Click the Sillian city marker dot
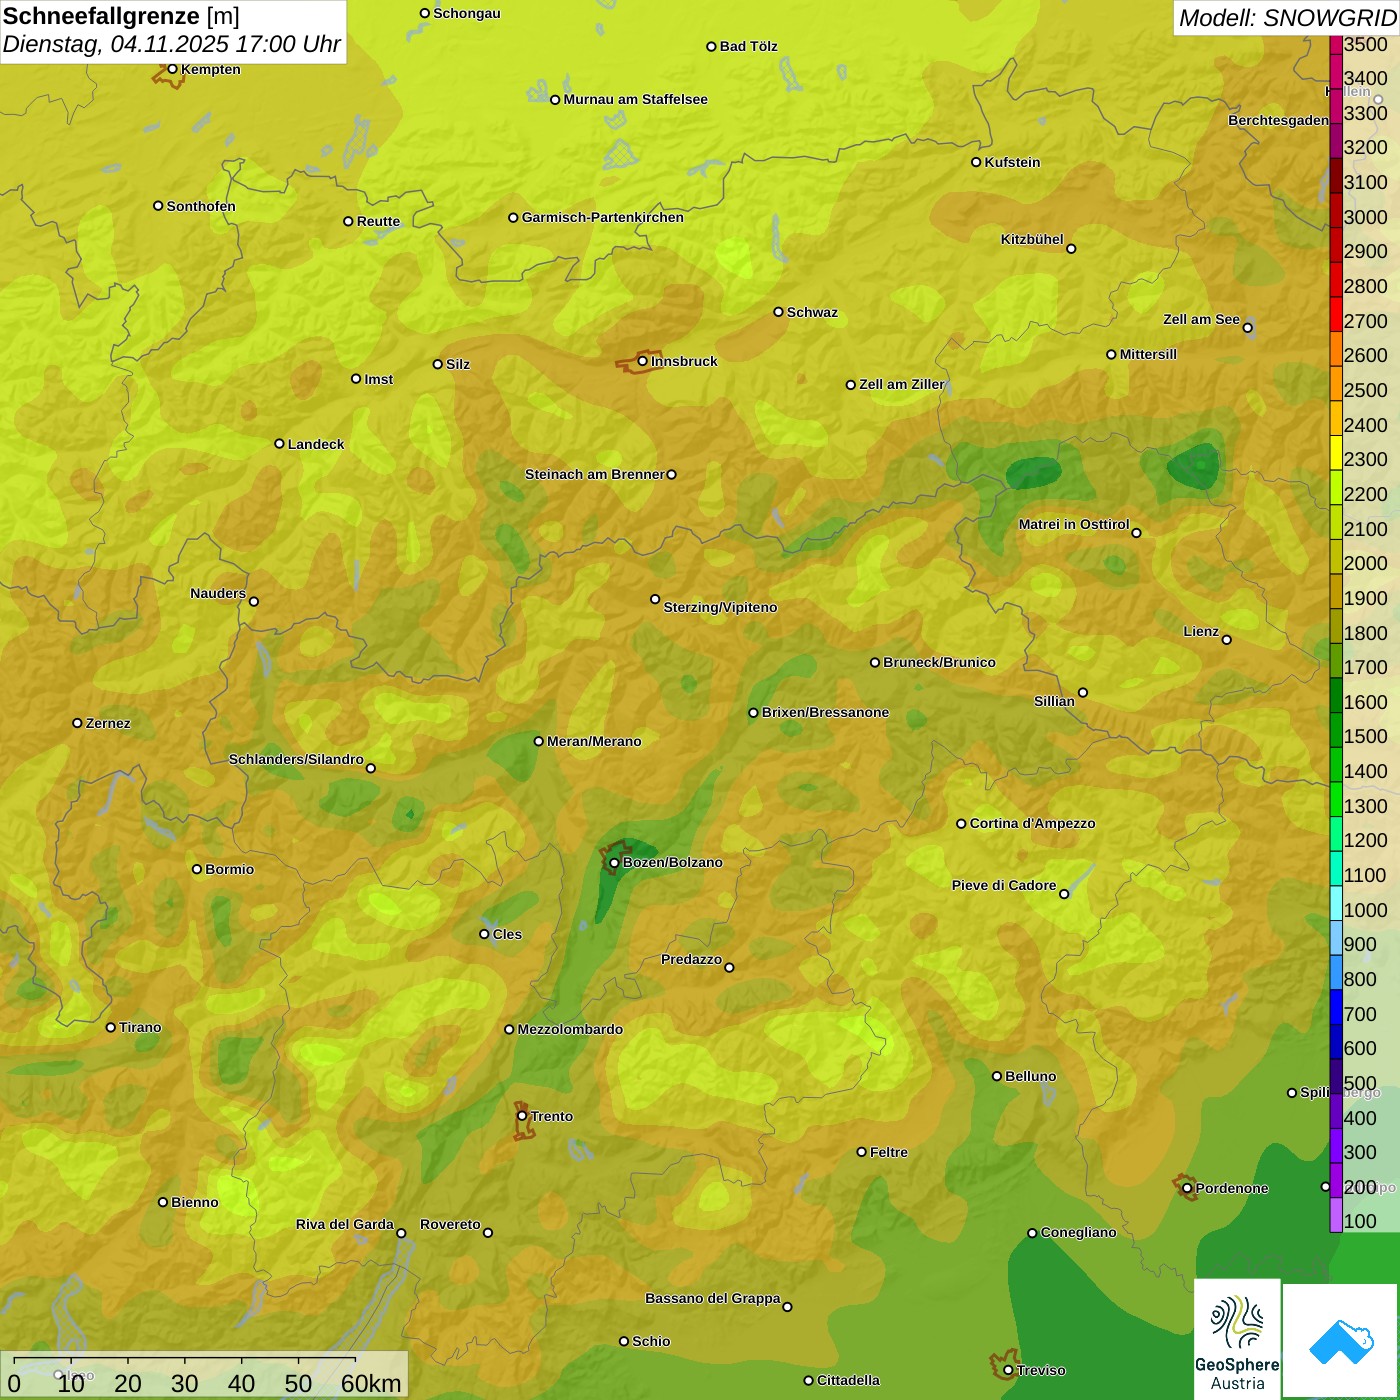Viewport: 1400px width, 1400px height. (1083, 692)
